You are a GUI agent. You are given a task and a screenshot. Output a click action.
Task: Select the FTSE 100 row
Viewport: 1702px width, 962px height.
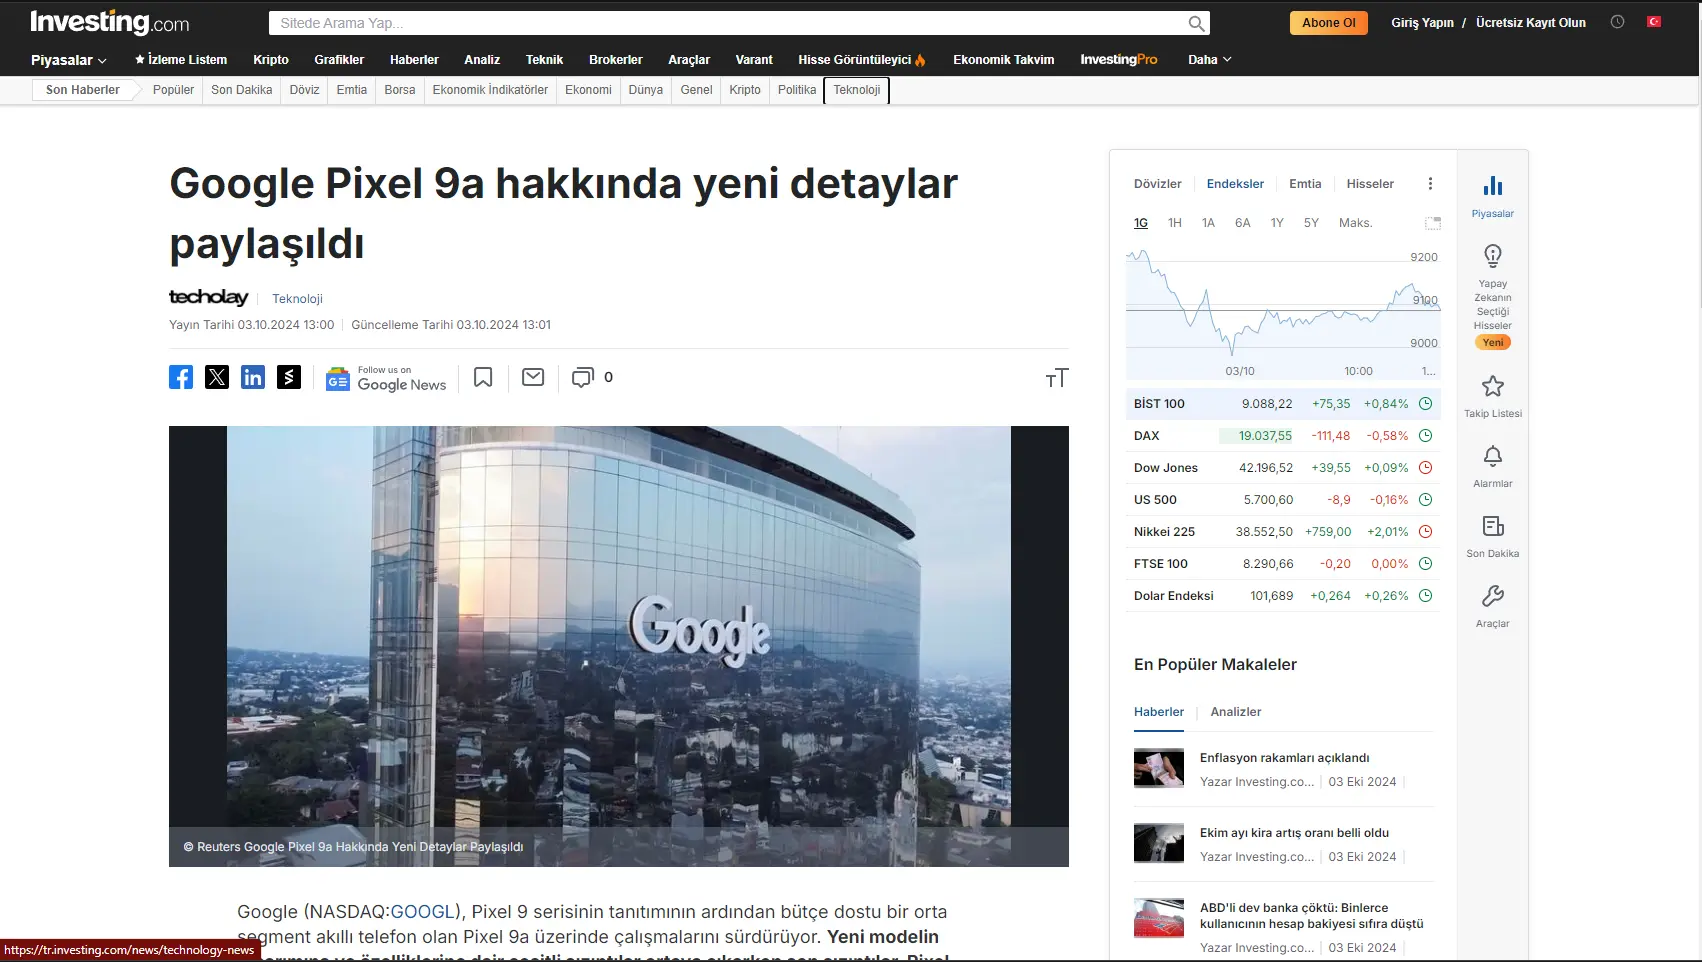(x=1283, y=564)
